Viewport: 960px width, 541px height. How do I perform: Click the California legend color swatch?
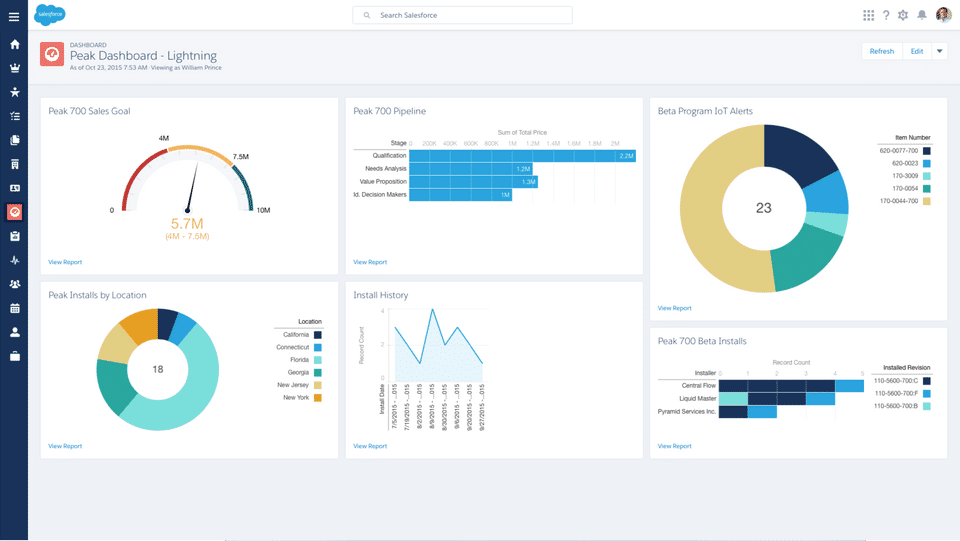[318, 335]
